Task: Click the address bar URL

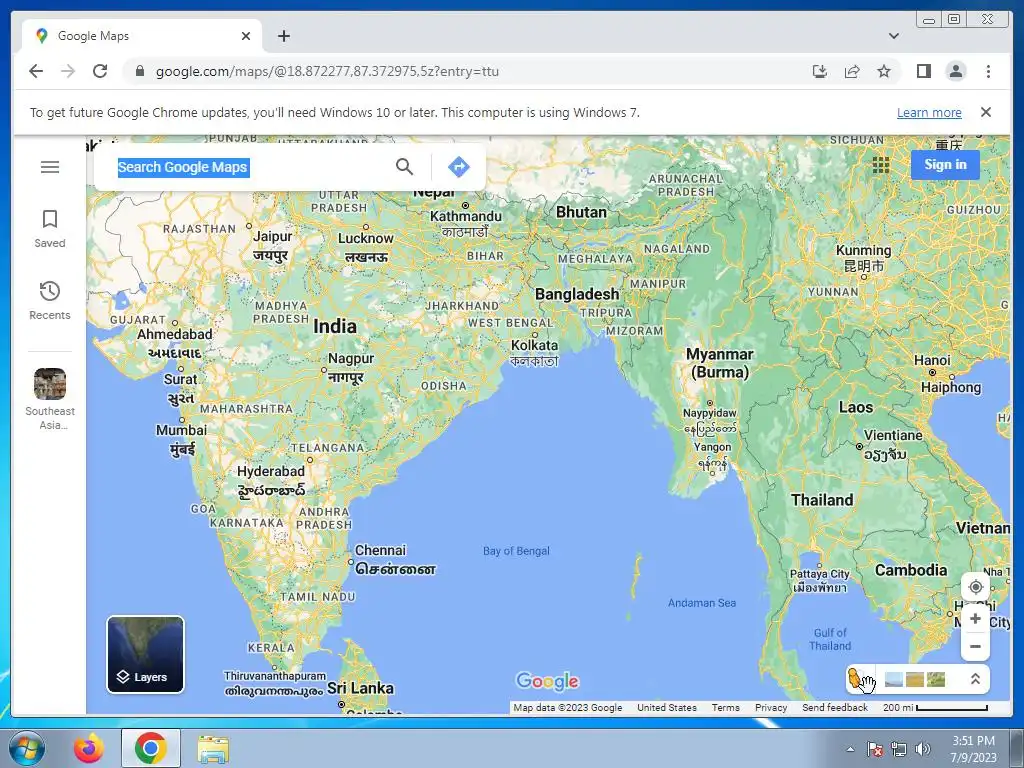Action: point(327,71)
